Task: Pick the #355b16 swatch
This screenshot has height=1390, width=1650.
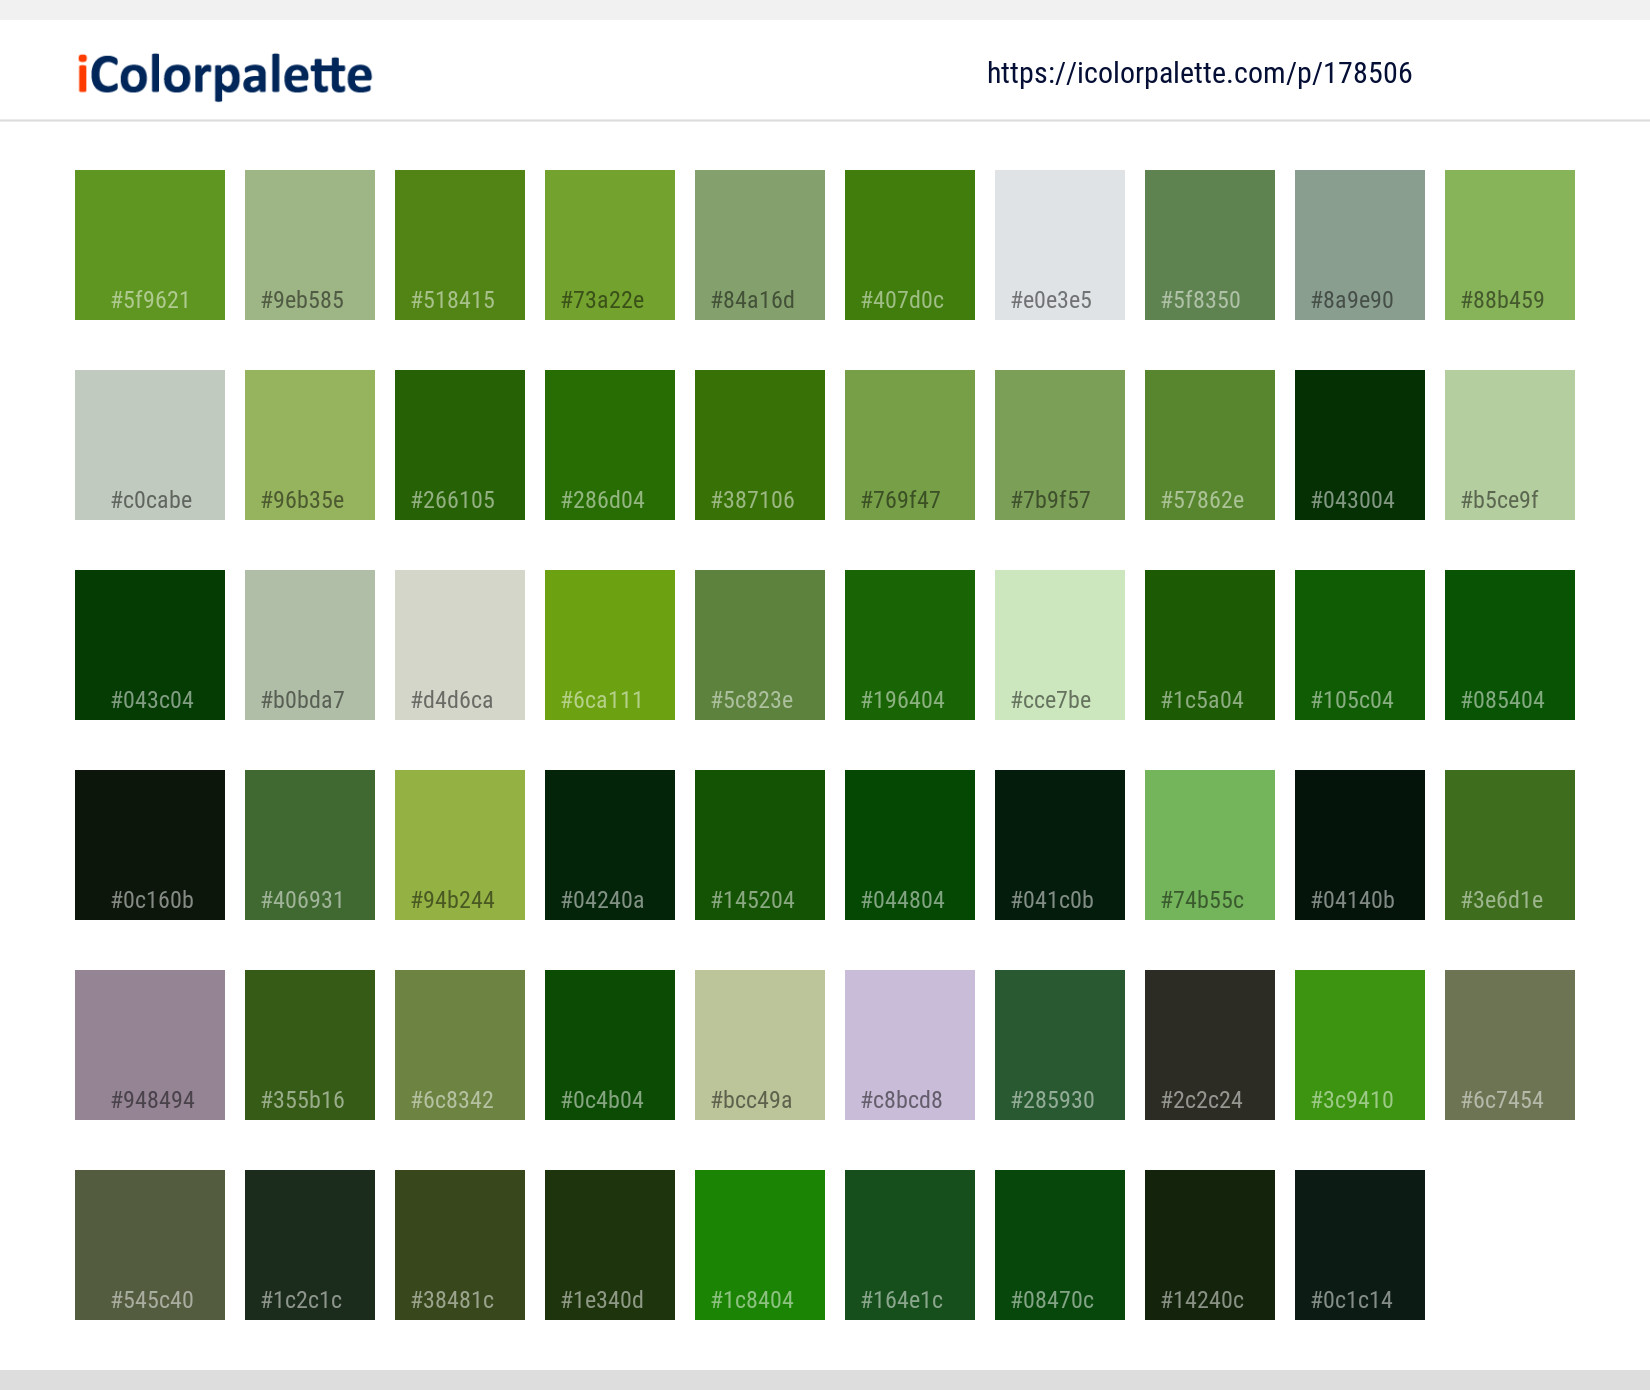Action: coord(310,1045)
